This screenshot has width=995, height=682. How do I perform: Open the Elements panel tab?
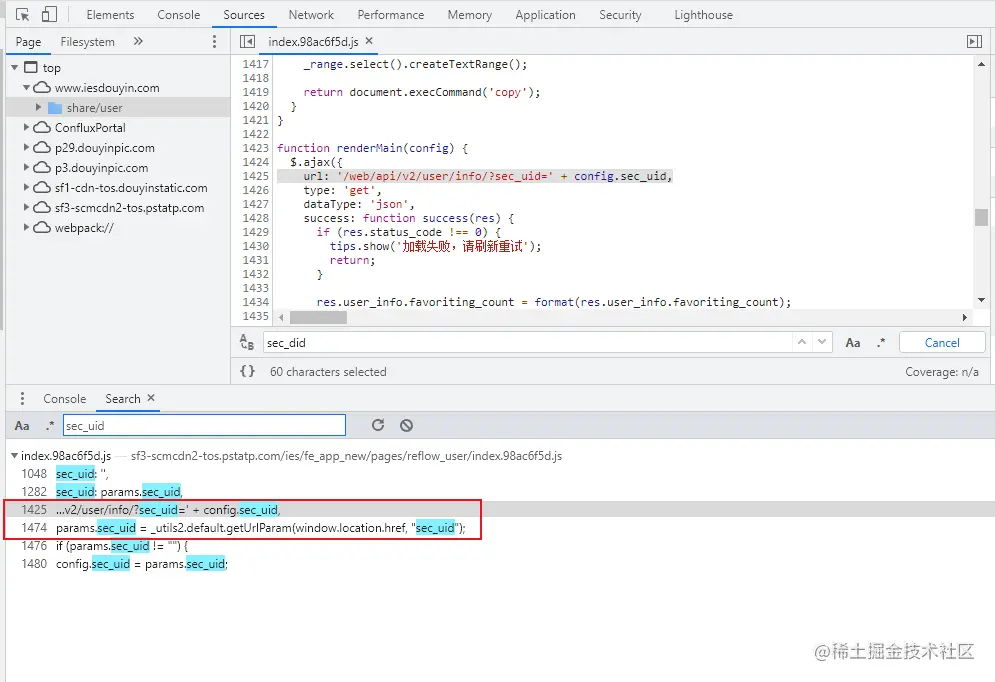[x=110, y=15]
